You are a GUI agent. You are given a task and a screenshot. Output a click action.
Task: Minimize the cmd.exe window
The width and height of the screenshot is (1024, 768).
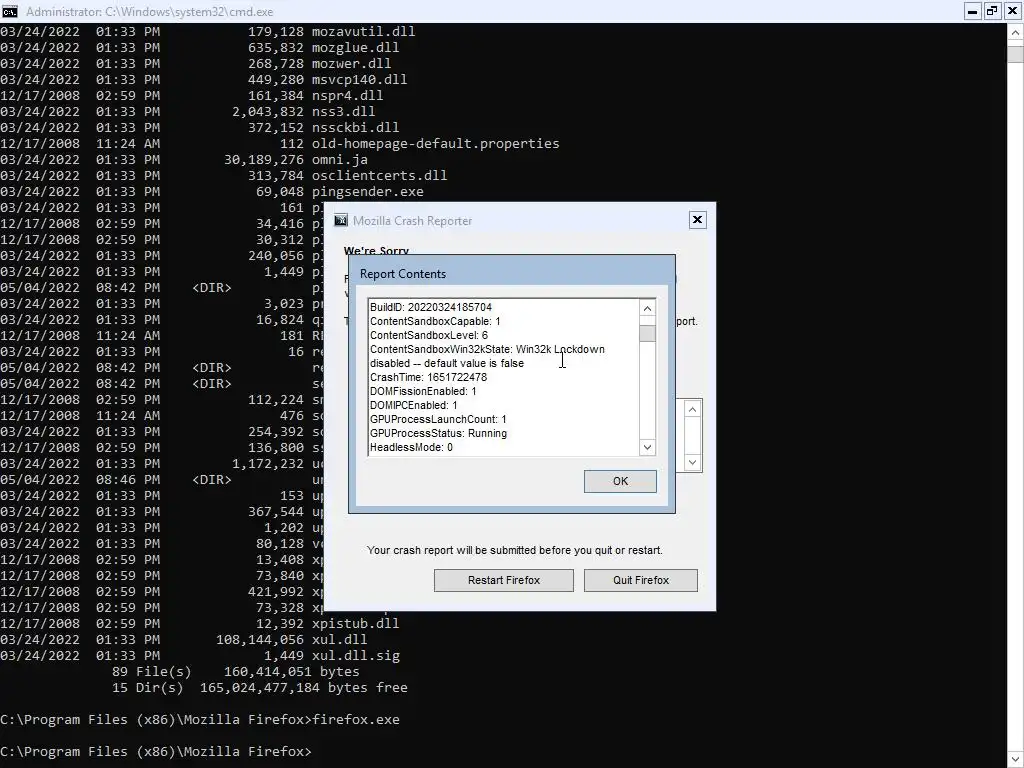coord(972,11)
